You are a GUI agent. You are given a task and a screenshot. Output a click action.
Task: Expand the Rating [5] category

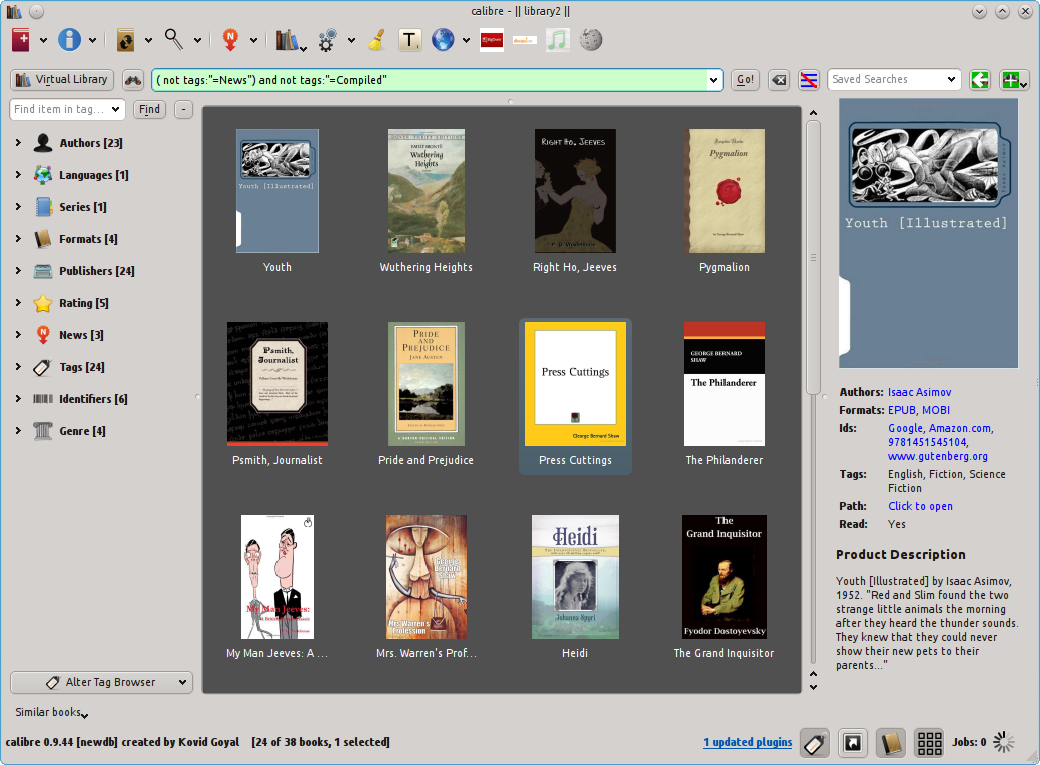point(18,303)
